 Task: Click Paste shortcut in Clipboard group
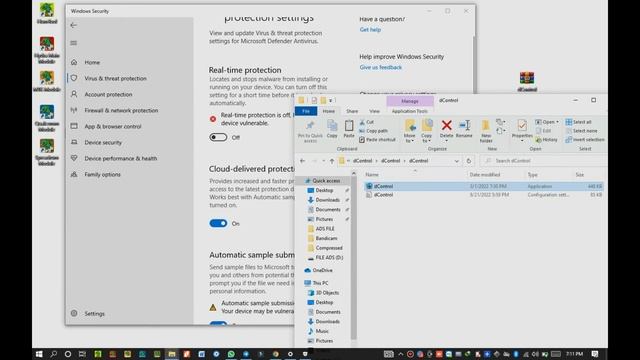pos(378,140)
